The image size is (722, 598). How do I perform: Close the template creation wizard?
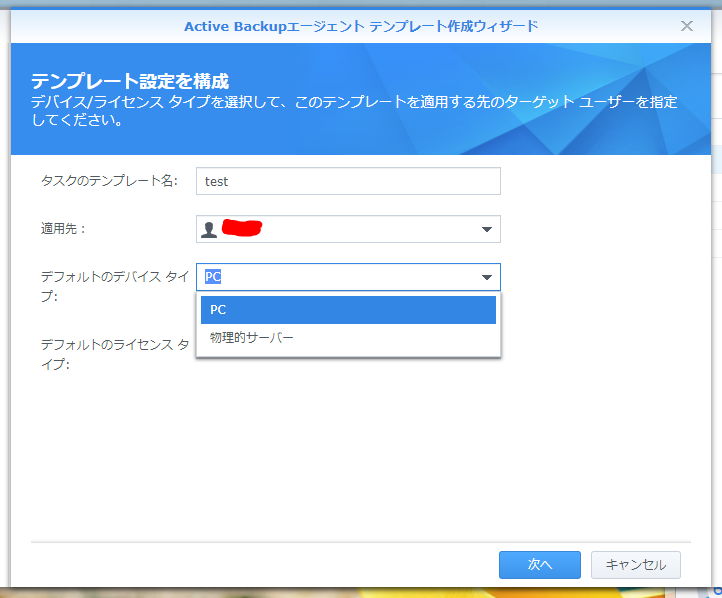click(687, 26)
